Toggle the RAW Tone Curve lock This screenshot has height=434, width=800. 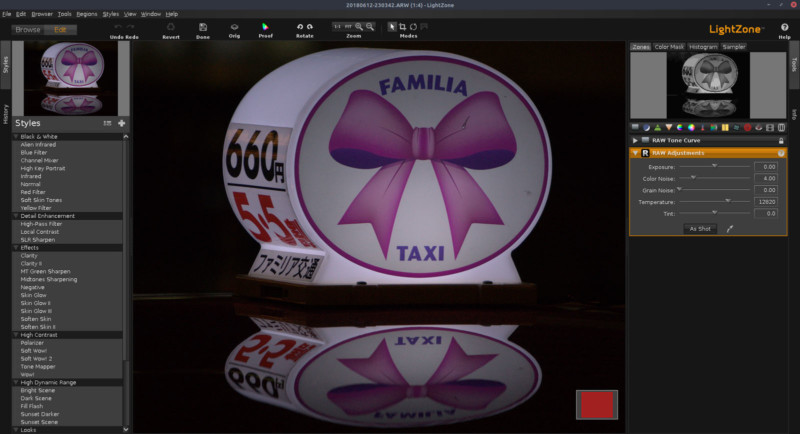coord(781,140)
